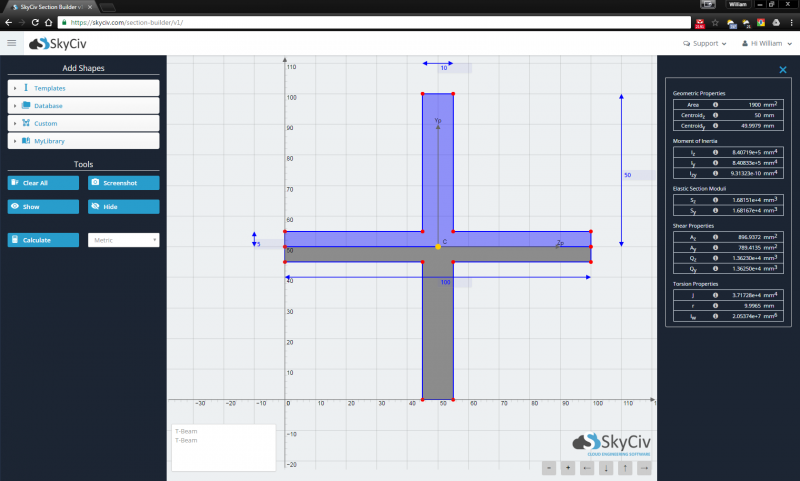The width and height of the screenshot is (800, 481).
Task: Open the Hi William account menu
Action: coord(766,43)
